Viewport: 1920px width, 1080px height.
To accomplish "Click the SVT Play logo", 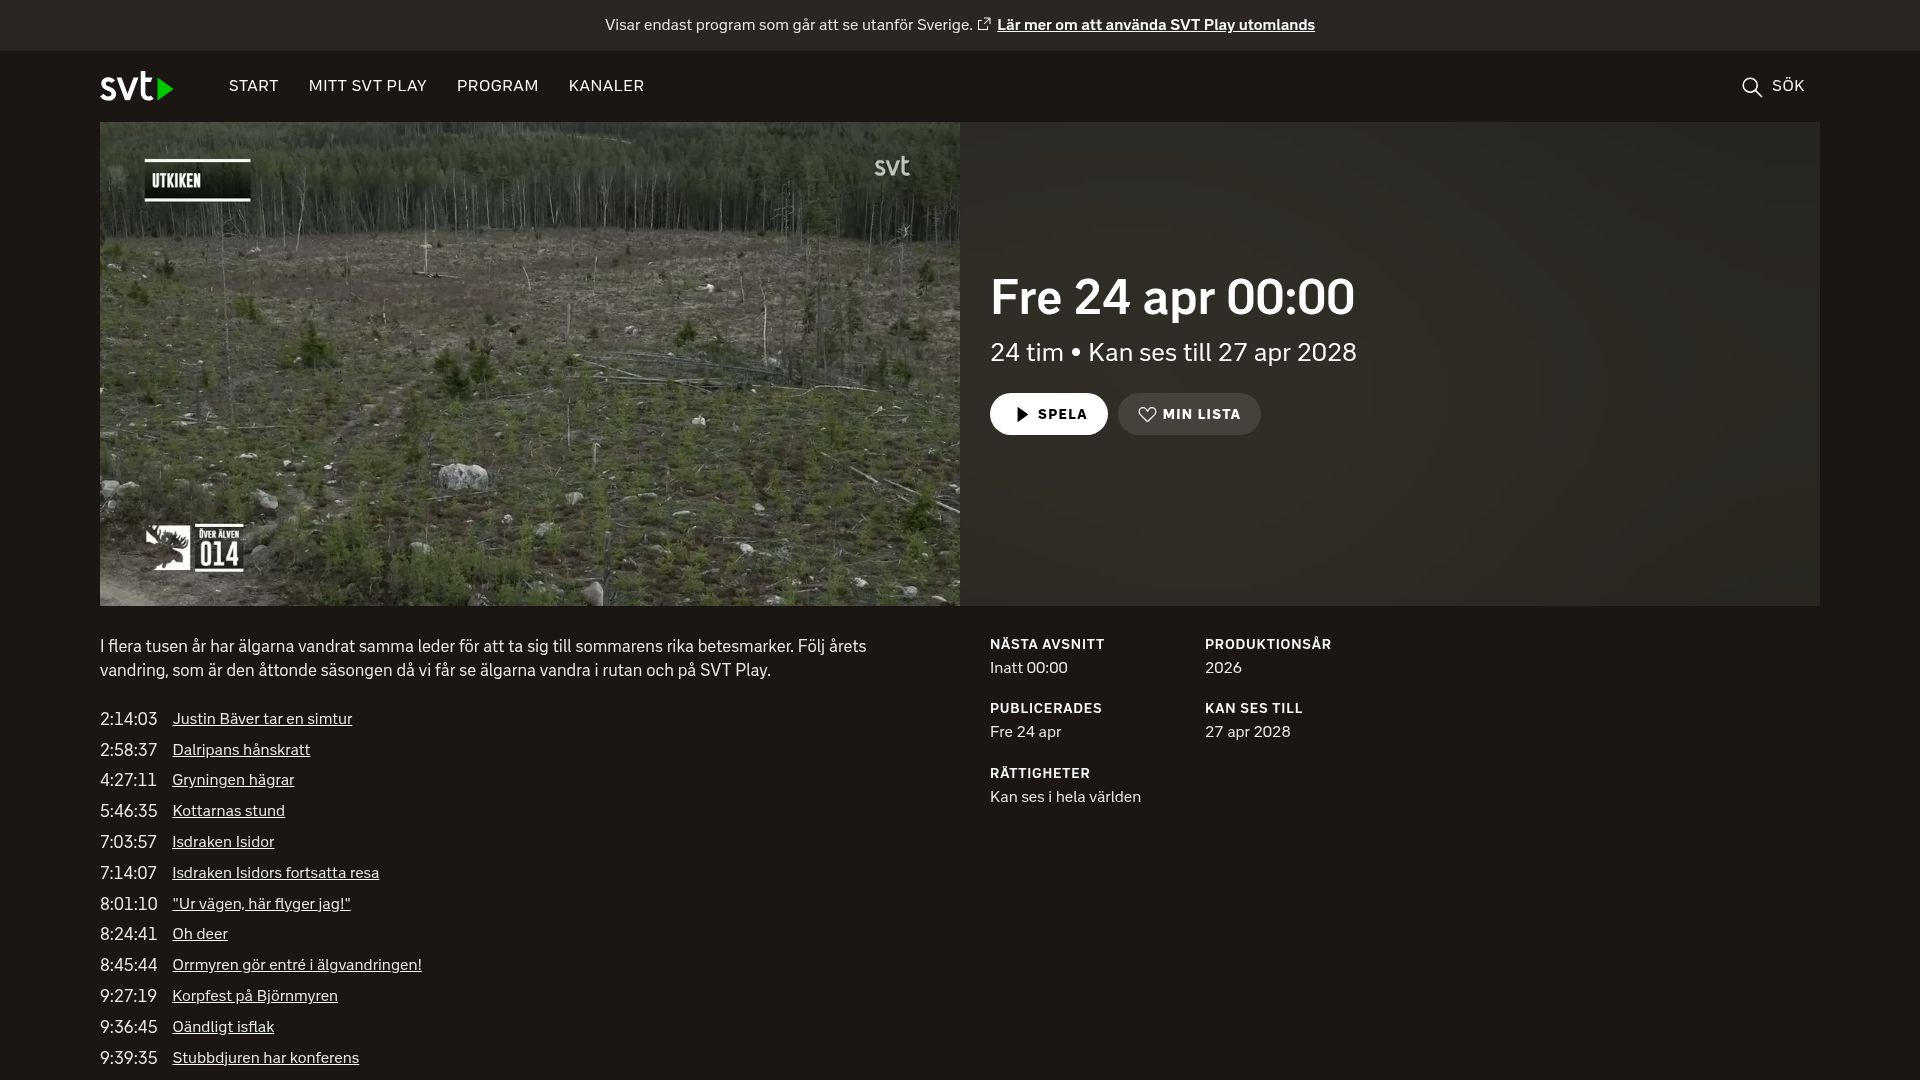I will click(137, 86).
